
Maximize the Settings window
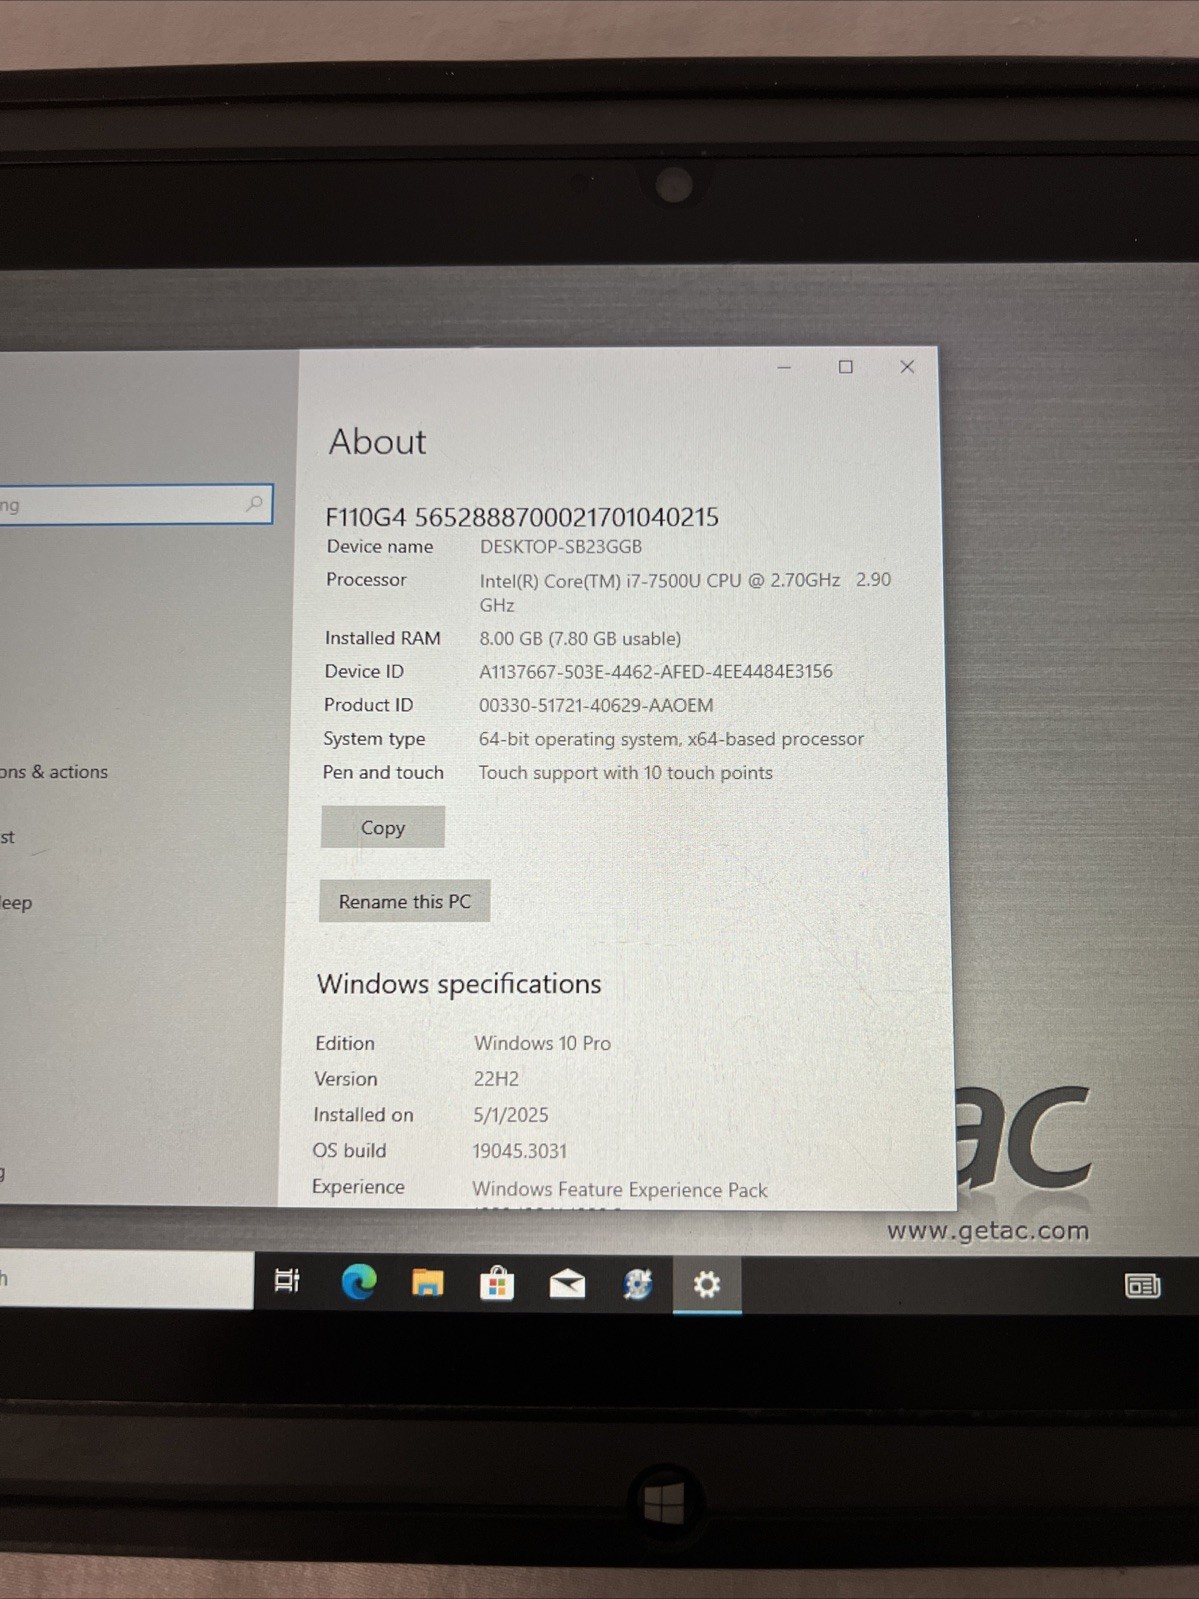[846, 367]
